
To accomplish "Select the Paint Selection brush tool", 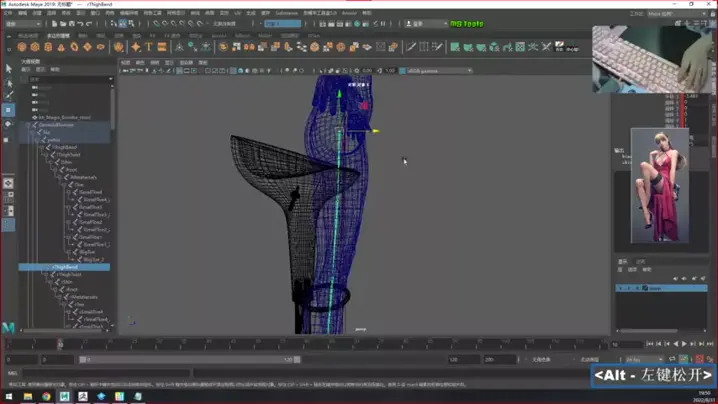I will click(x=8, y=96).
